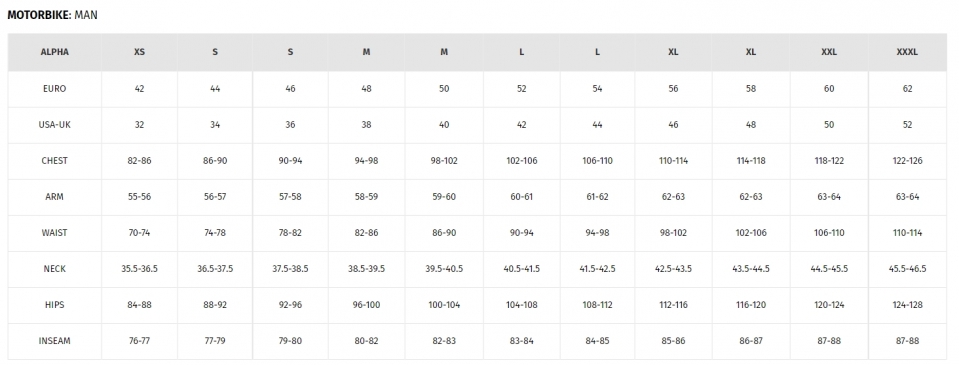Click the USA-UK row label
The height and width of the screenshot is (365, 959).
[x=54, y=125]
